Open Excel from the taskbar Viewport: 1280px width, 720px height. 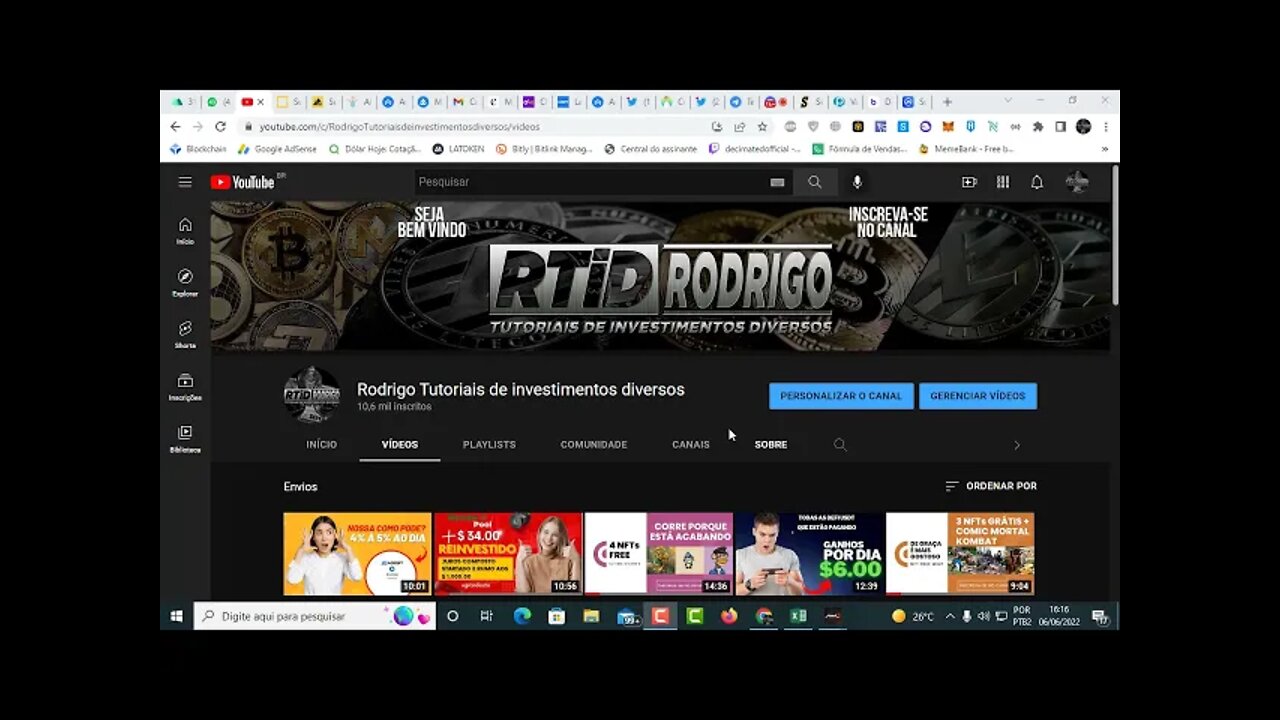coord(798,616)
